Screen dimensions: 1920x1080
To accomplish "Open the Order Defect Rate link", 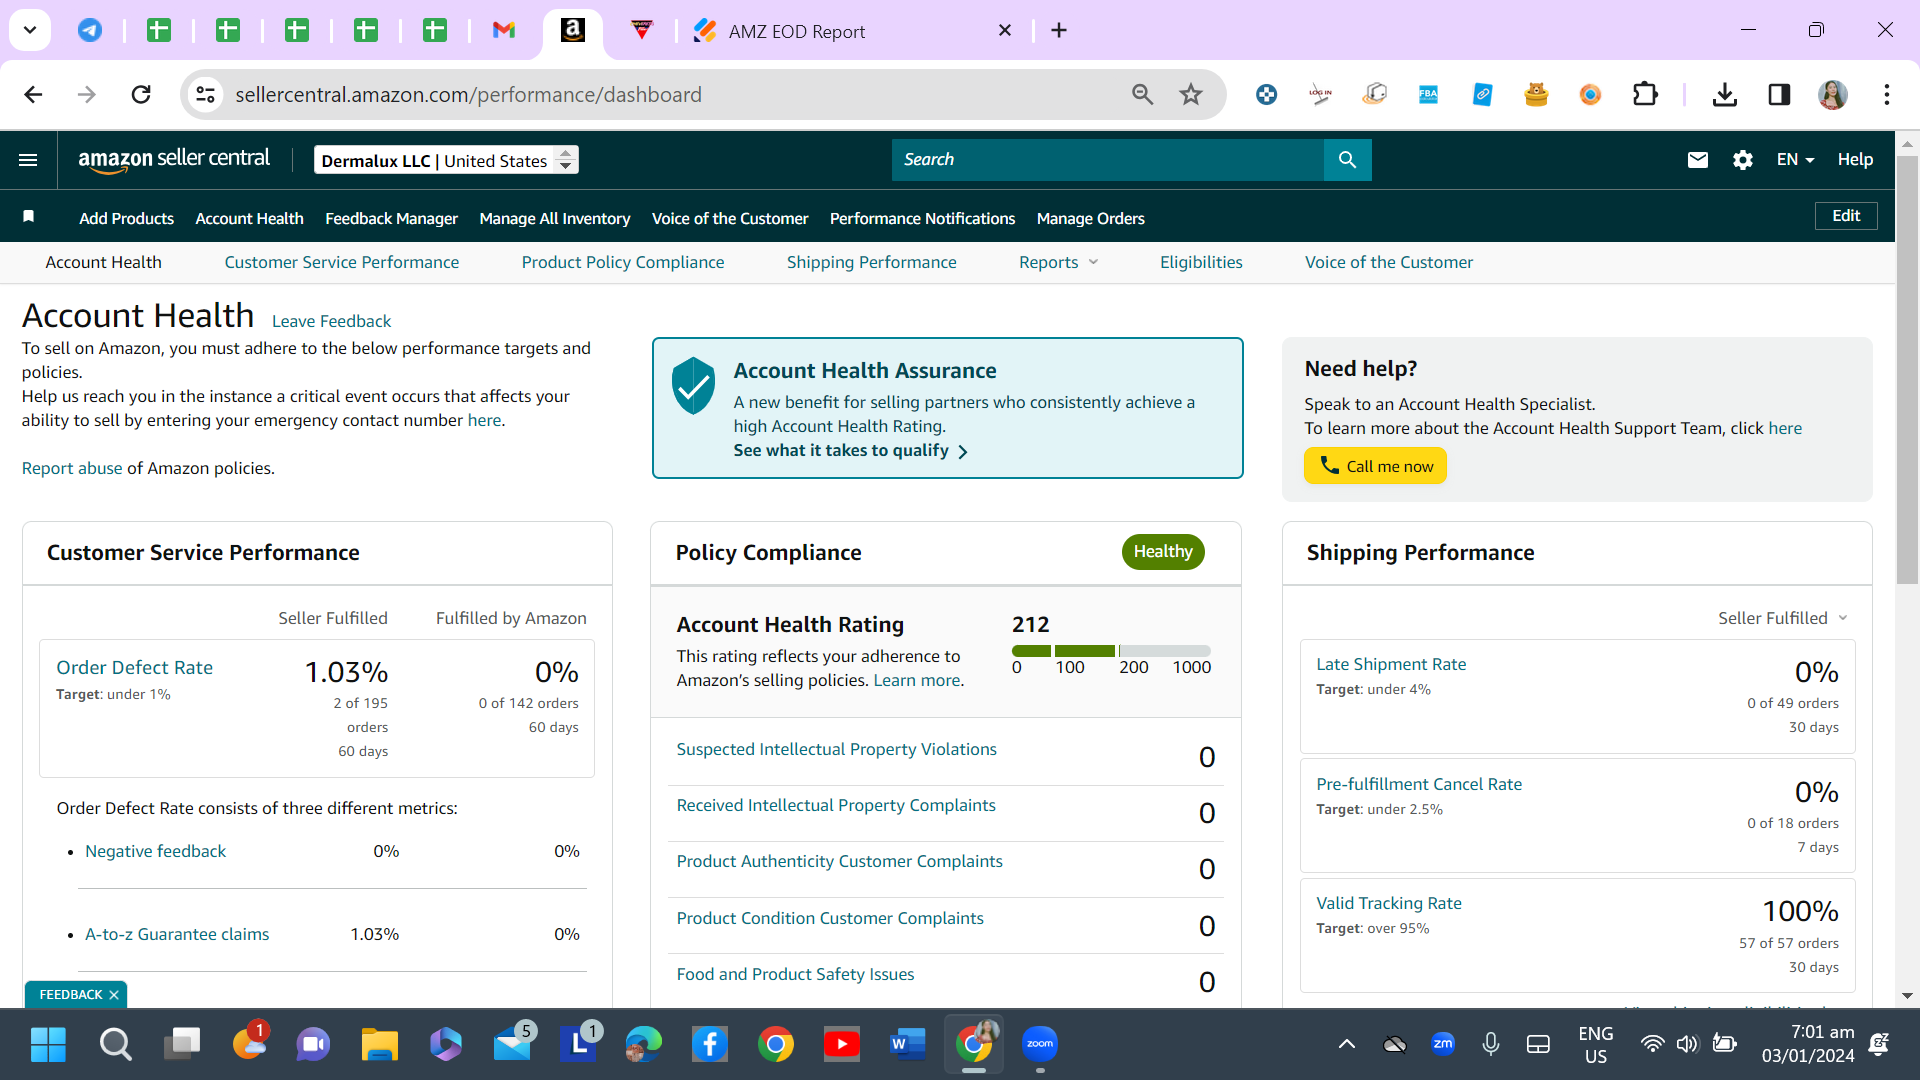I will tap(134, 667).
